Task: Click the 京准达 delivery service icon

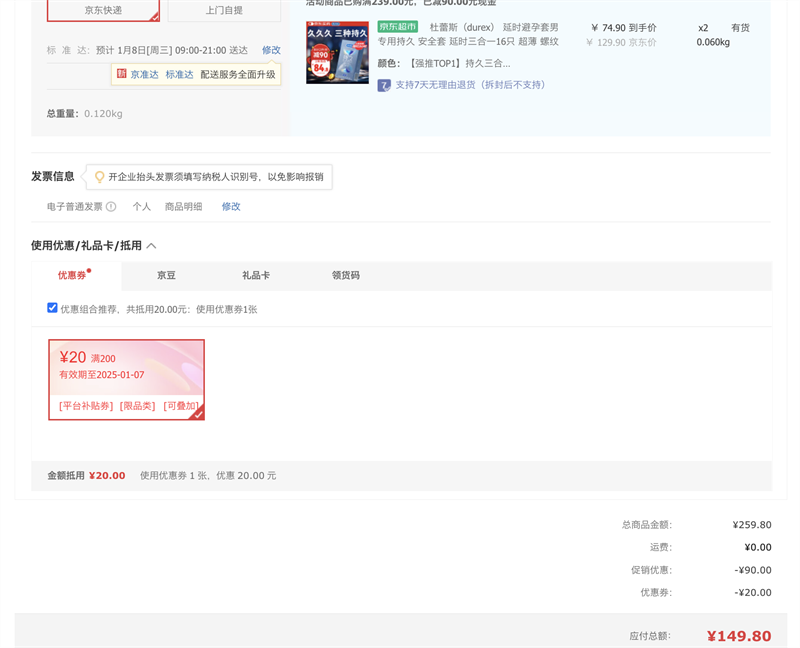Action: (122, 74)
